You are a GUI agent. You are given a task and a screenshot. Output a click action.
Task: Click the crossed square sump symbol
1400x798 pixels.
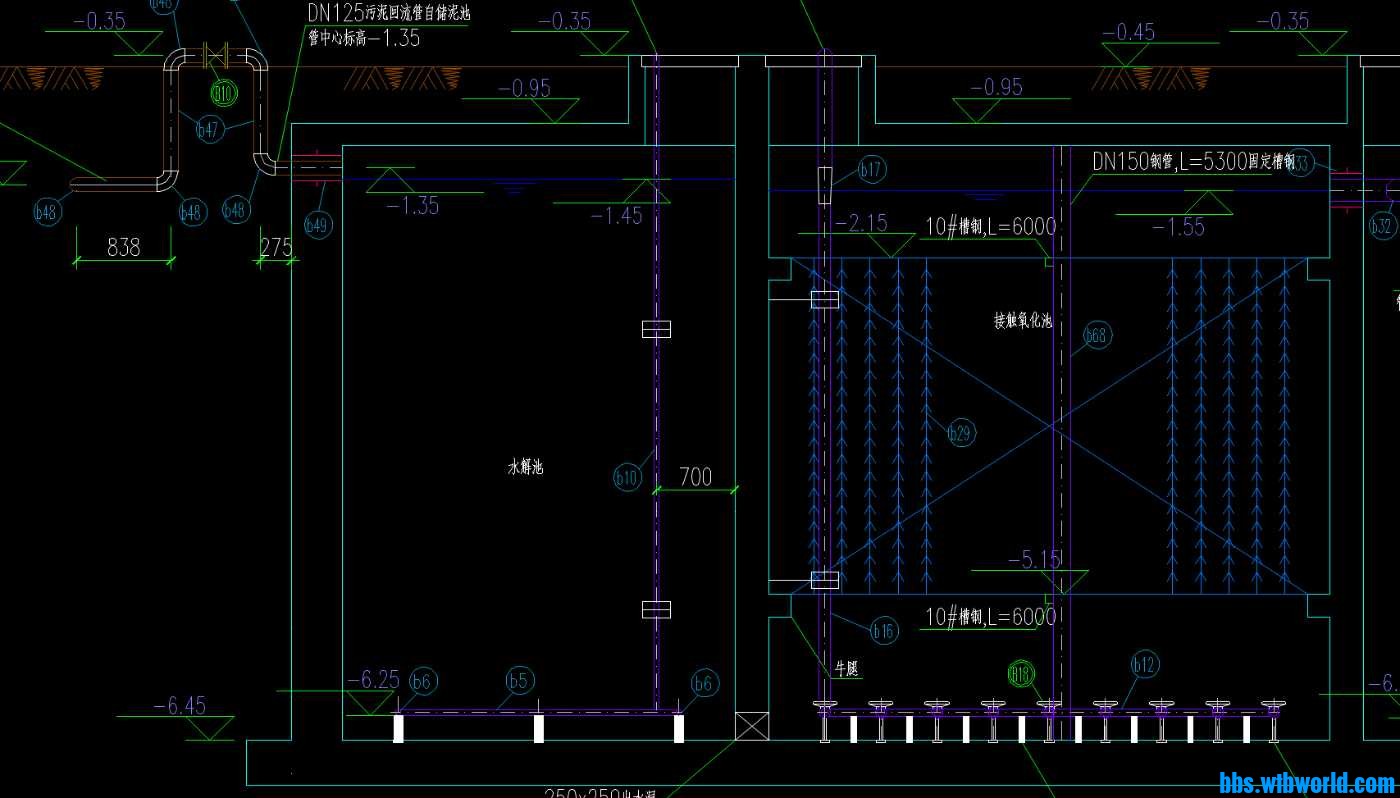click(750, 726)
